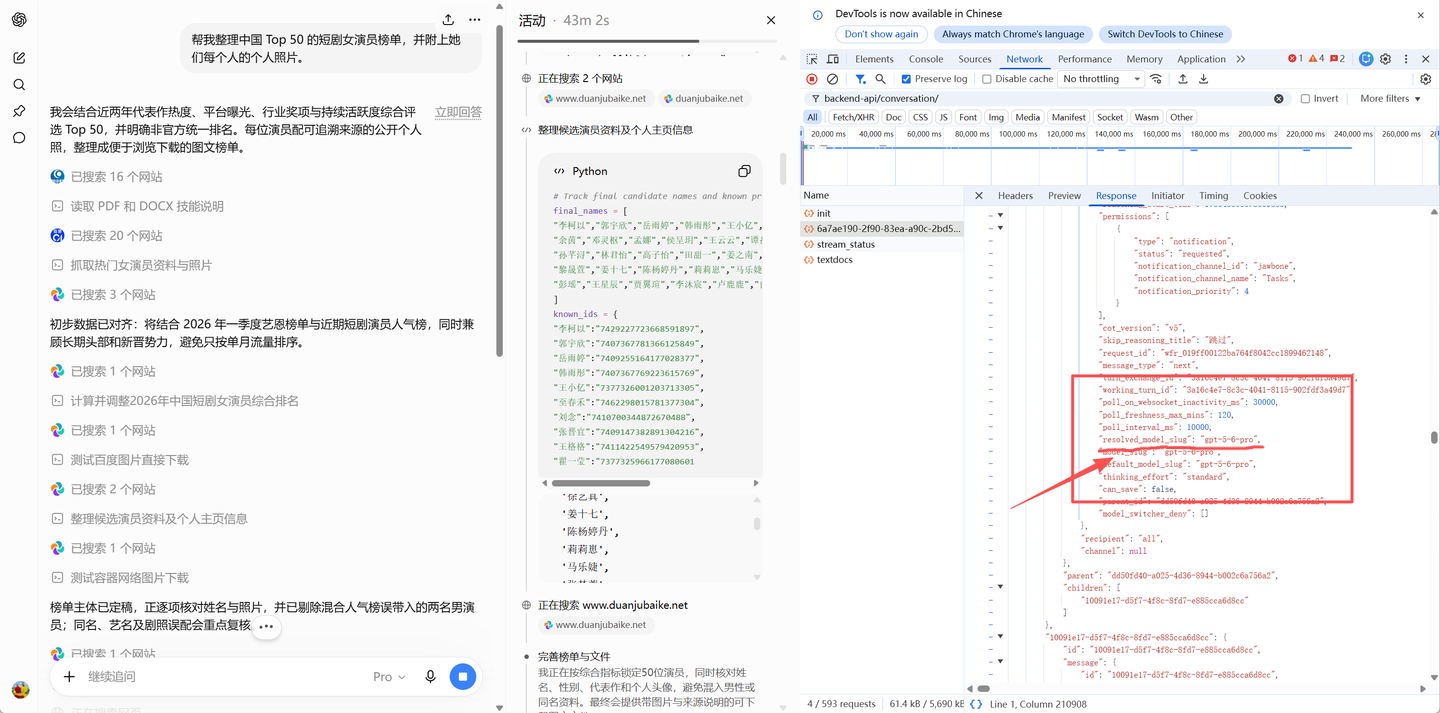Select the DevTools inspect element tool
This screenshot has height=713, width=1440.
coord(812,59)
